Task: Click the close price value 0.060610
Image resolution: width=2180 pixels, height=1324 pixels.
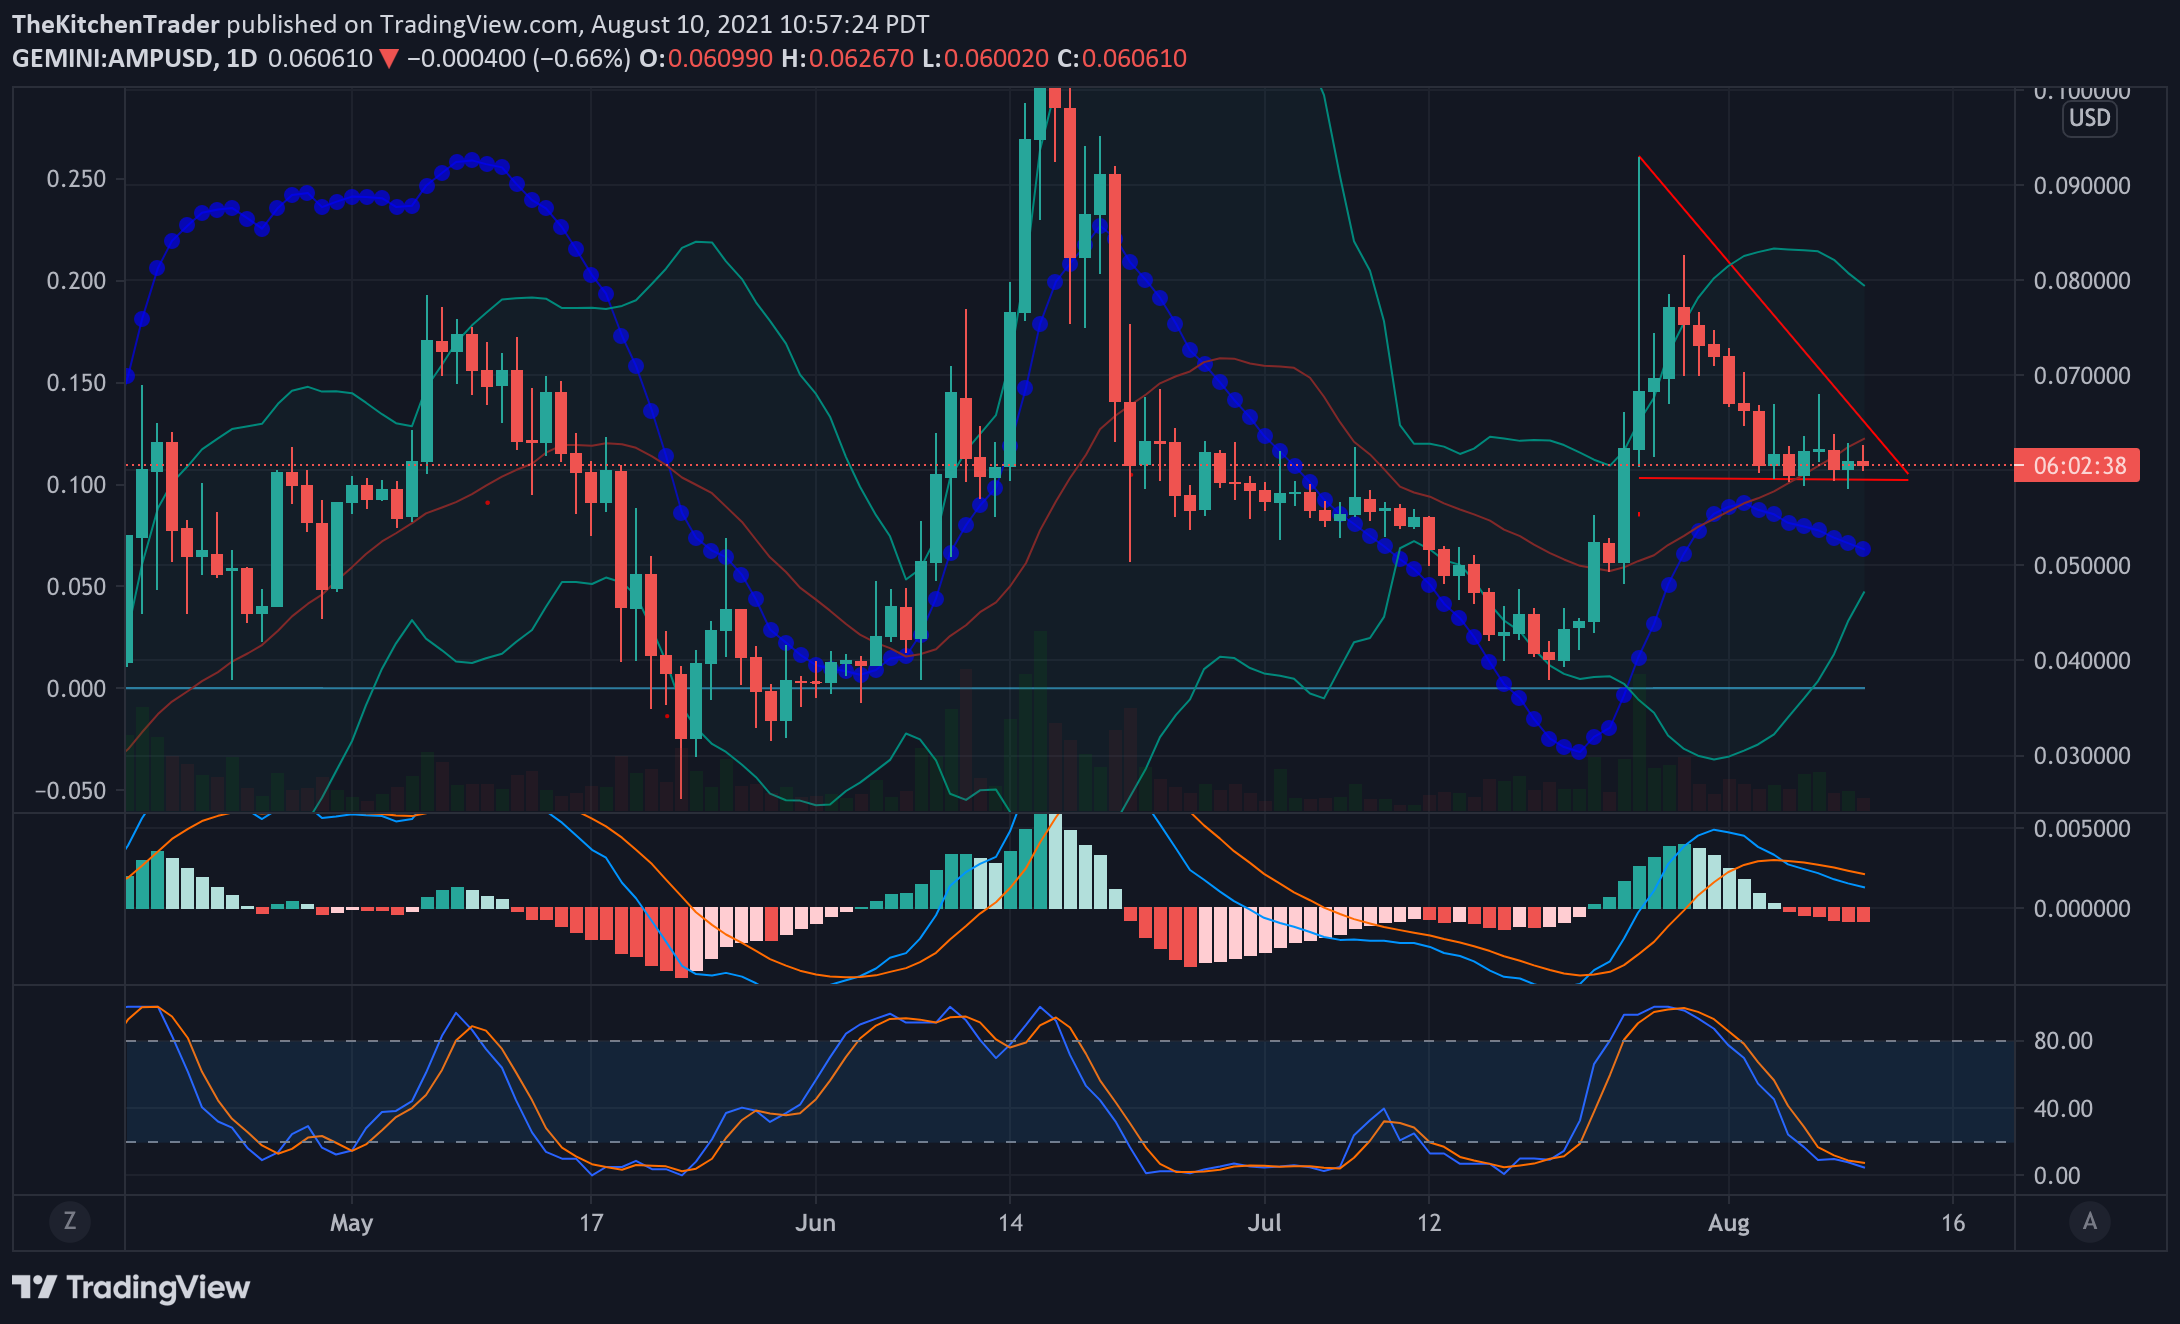Action: point(1134,58)
